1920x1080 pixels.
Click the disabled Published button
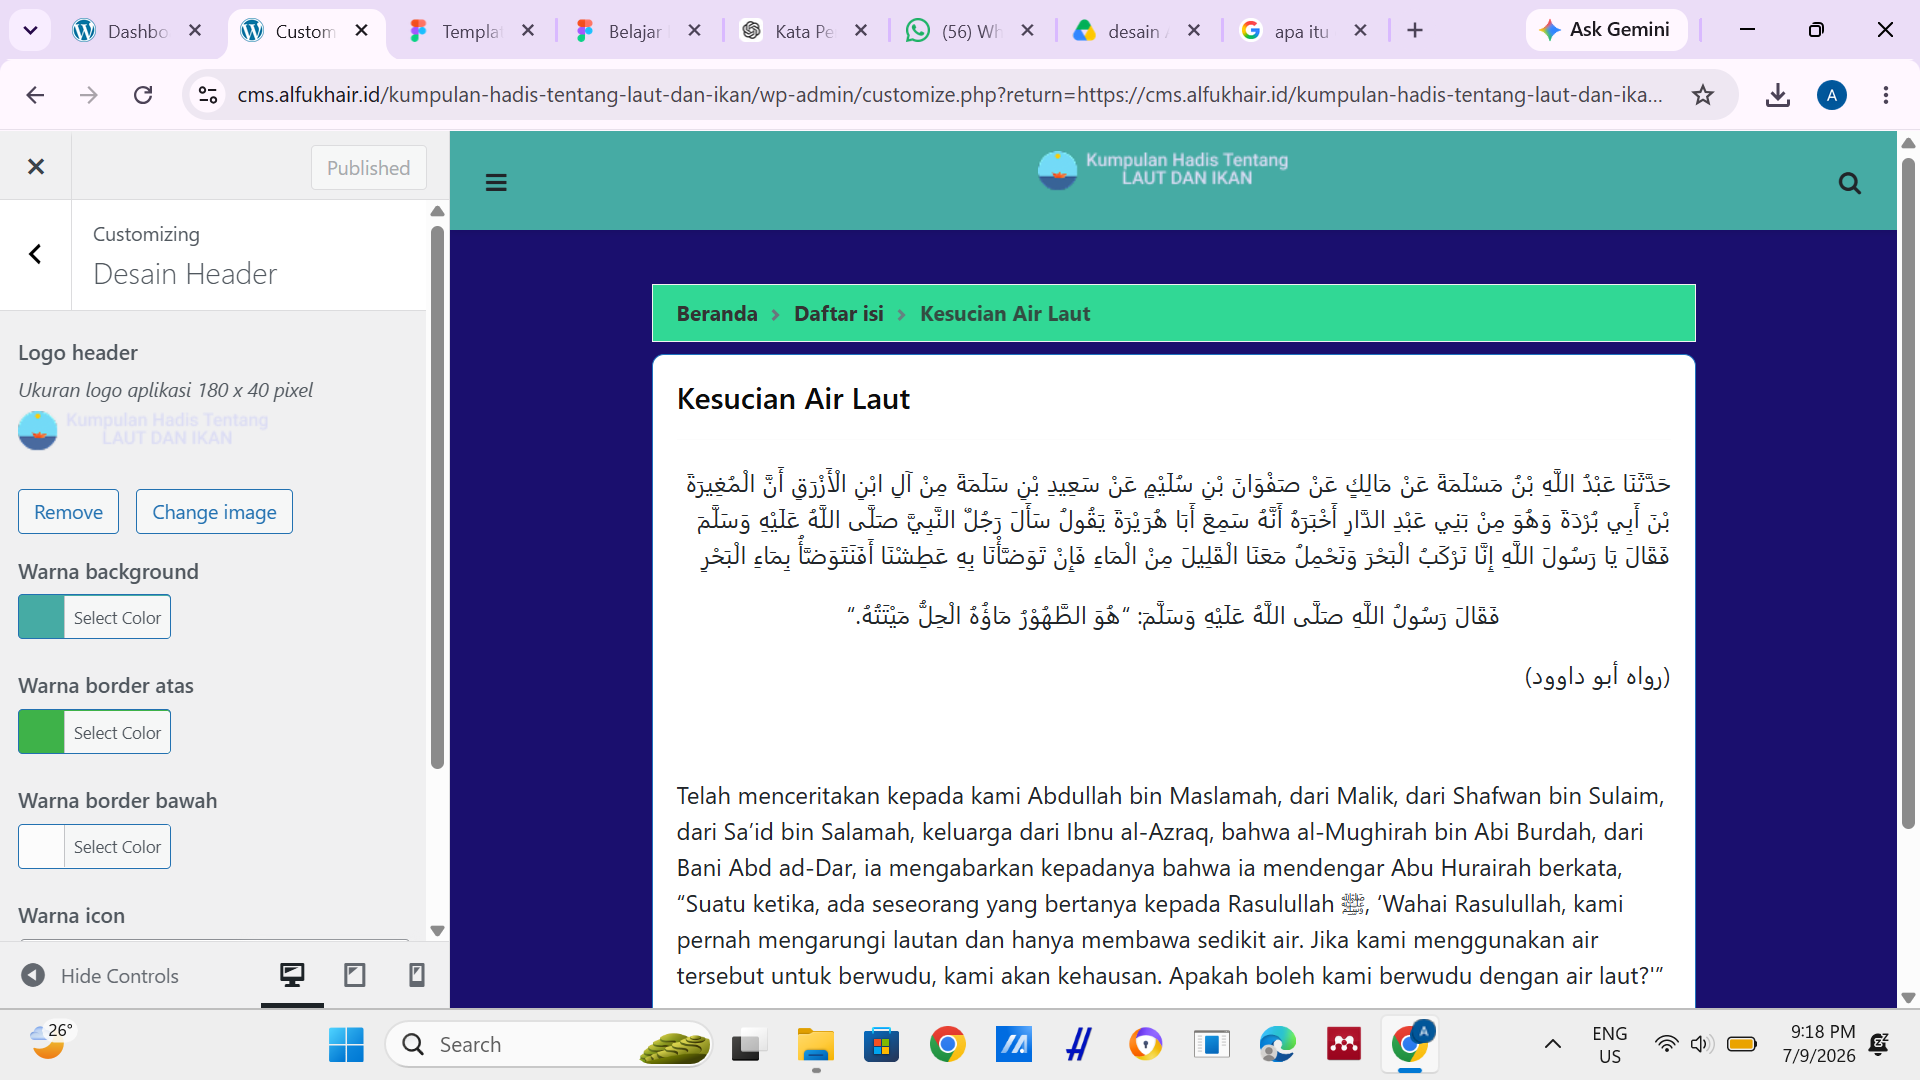[x=368, y=168]
